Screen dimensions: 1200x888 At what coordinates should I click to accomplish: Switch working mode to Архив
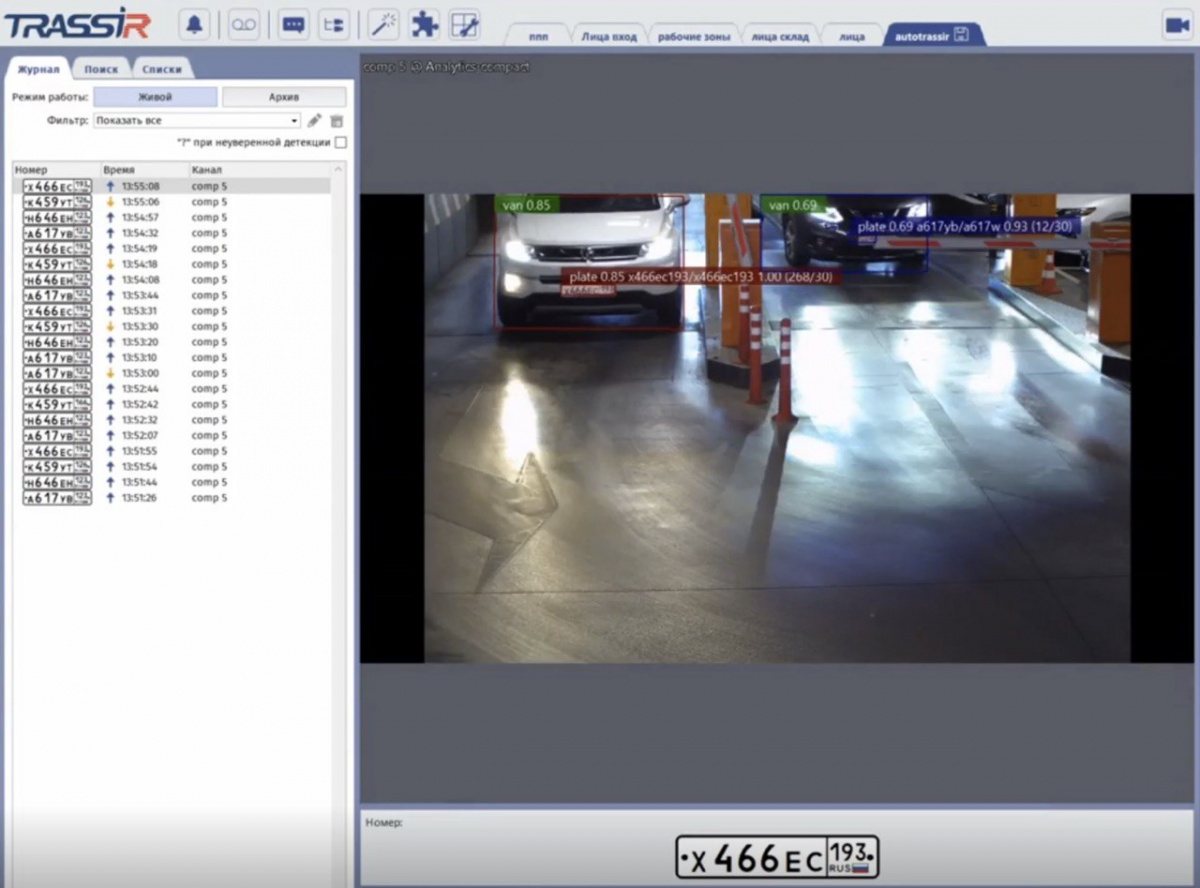coord(284,97)
